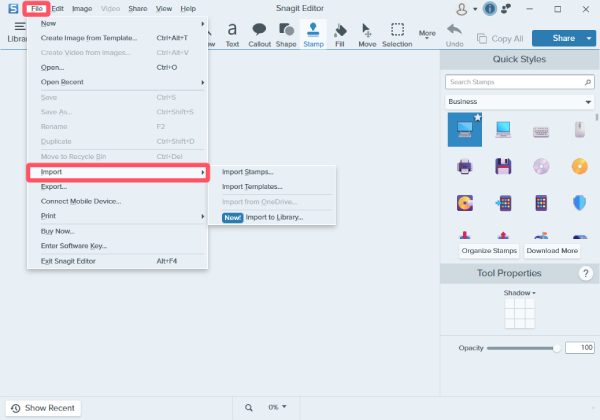
Task: Choose the yellow disc on purple stamp
Action: (x=465, y=203)
